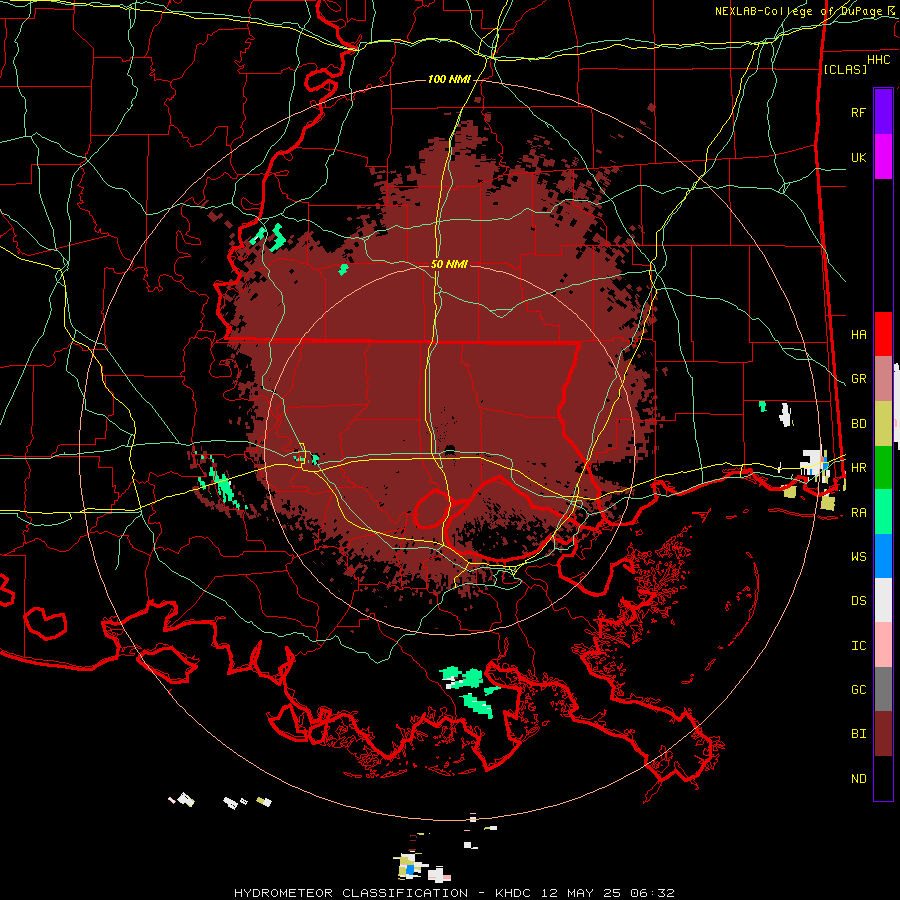The height and width of the screenshot is (900, 900).
Task: Click the HYDROMETEOR CLASSIFICATION caption text
Action: coord(351,893)
